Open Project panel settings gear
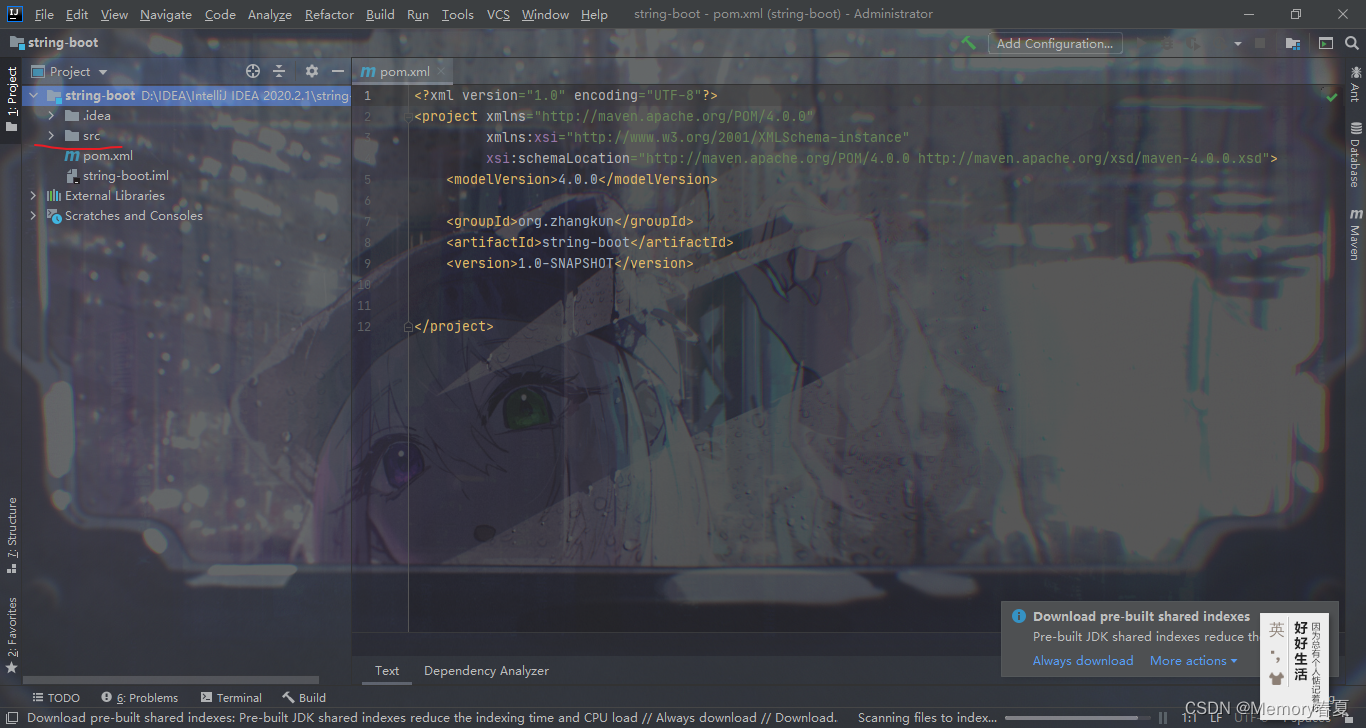The width and height of the screenshot is (1366, 728). (x=312, y=71)
